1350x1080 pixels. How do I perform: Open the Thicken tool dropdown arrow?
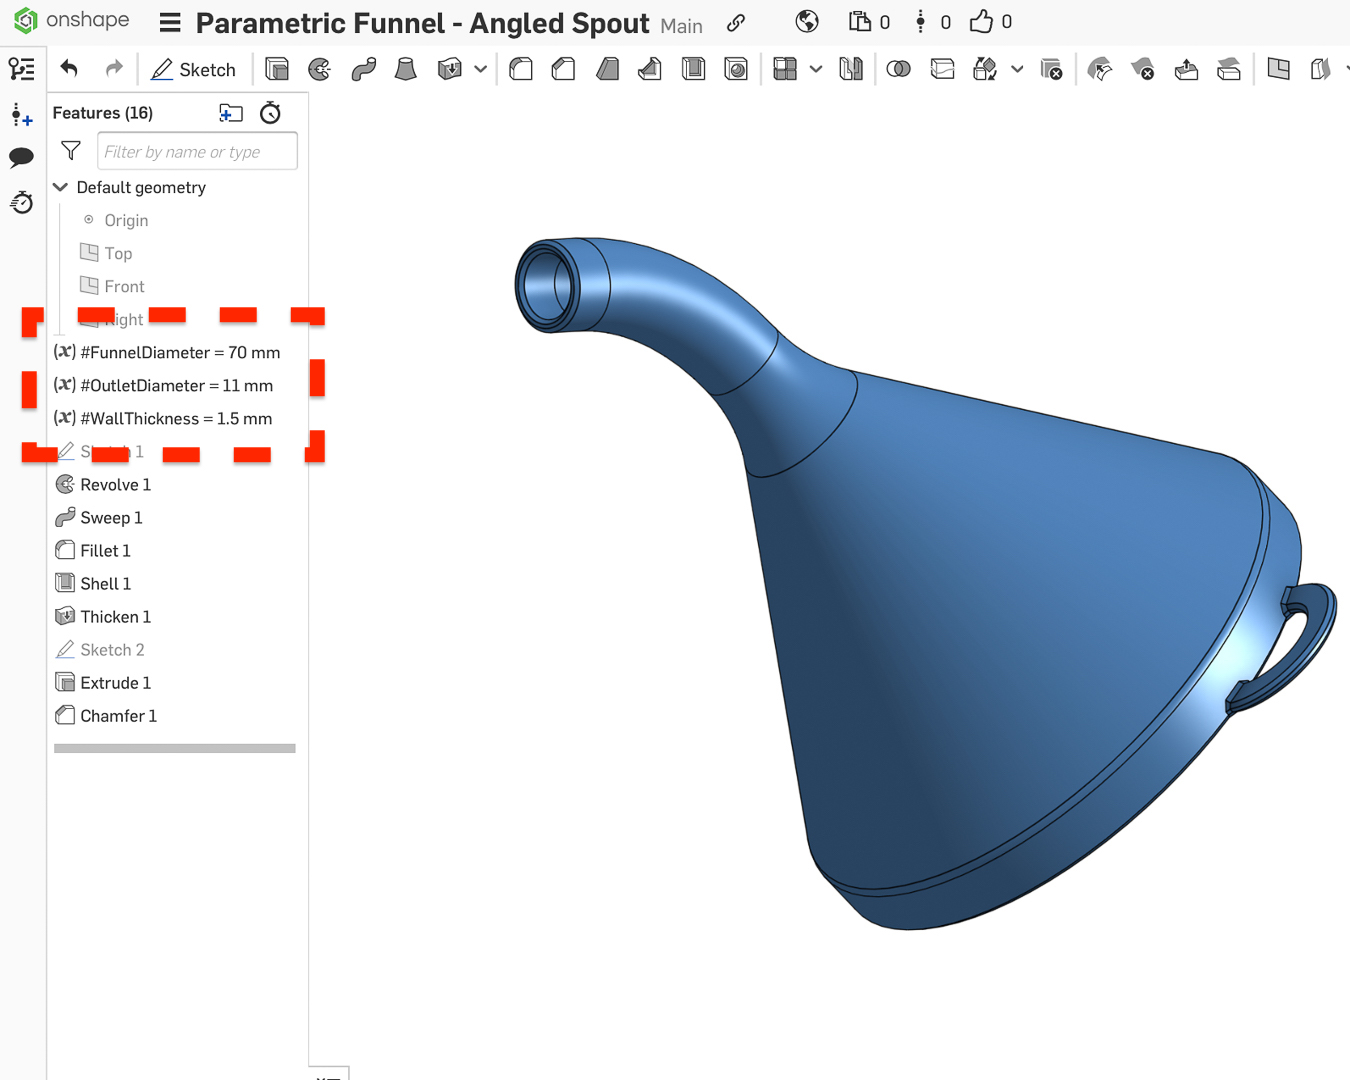[481, 68]
